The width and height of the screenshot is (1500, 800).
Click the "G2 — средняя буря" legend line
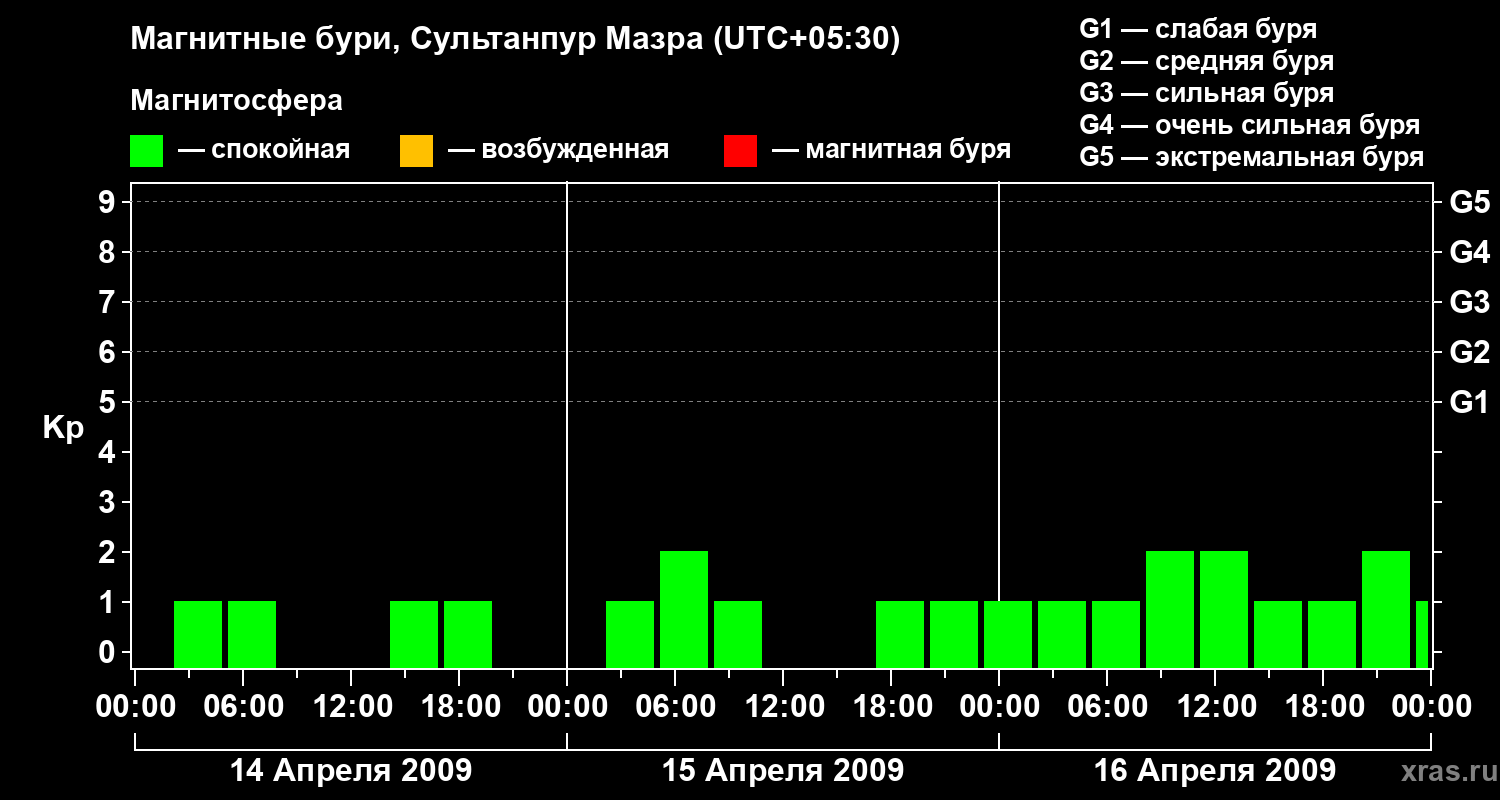[1207, 61]
